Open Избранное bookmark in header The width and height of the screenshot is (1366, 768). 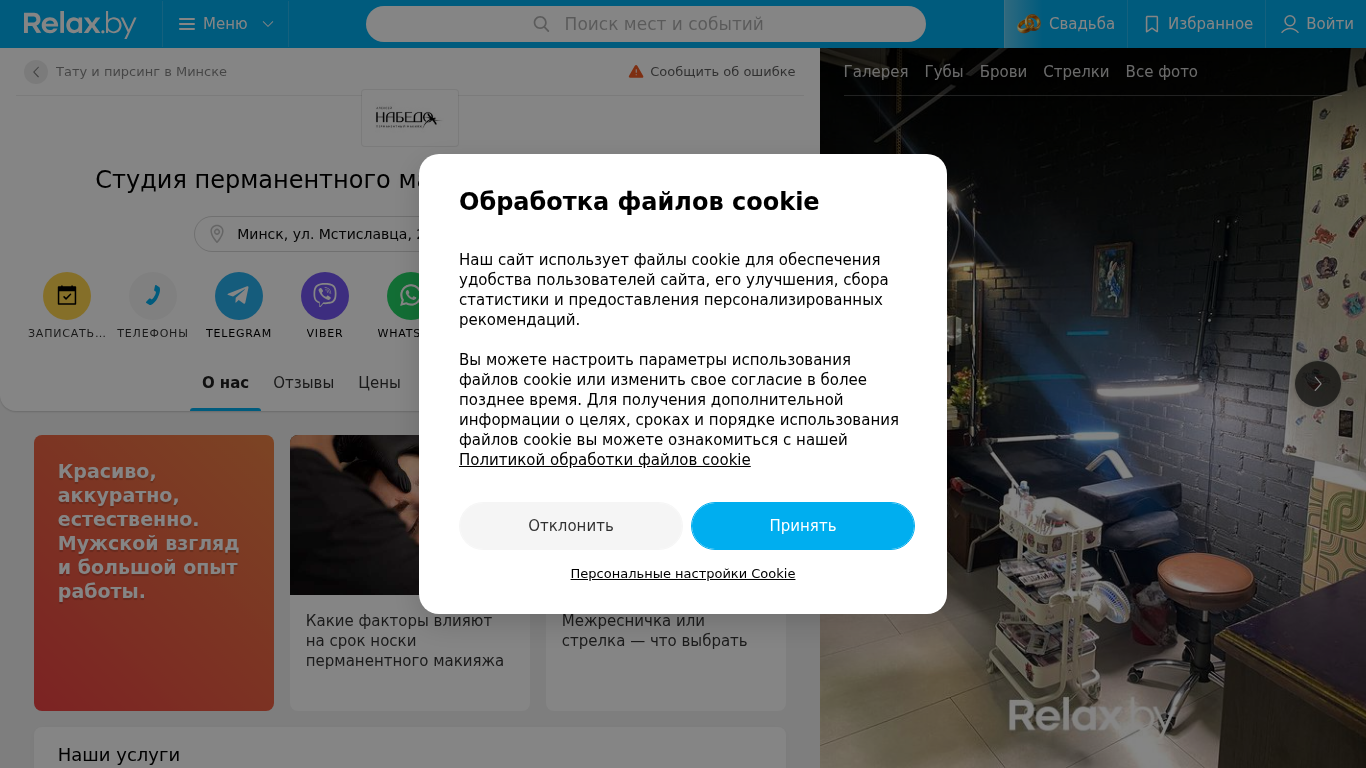click(x=1197, y=24)
